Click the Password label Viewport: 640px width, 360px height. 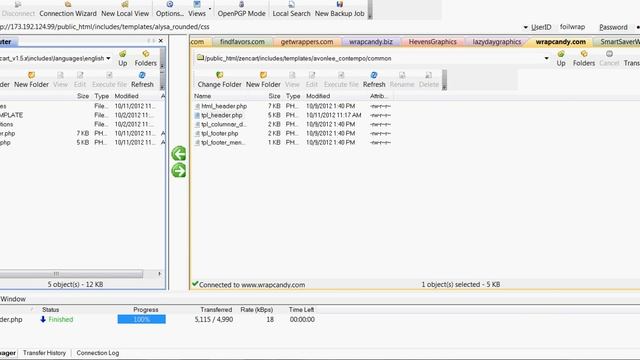click(x=613, y=27)
